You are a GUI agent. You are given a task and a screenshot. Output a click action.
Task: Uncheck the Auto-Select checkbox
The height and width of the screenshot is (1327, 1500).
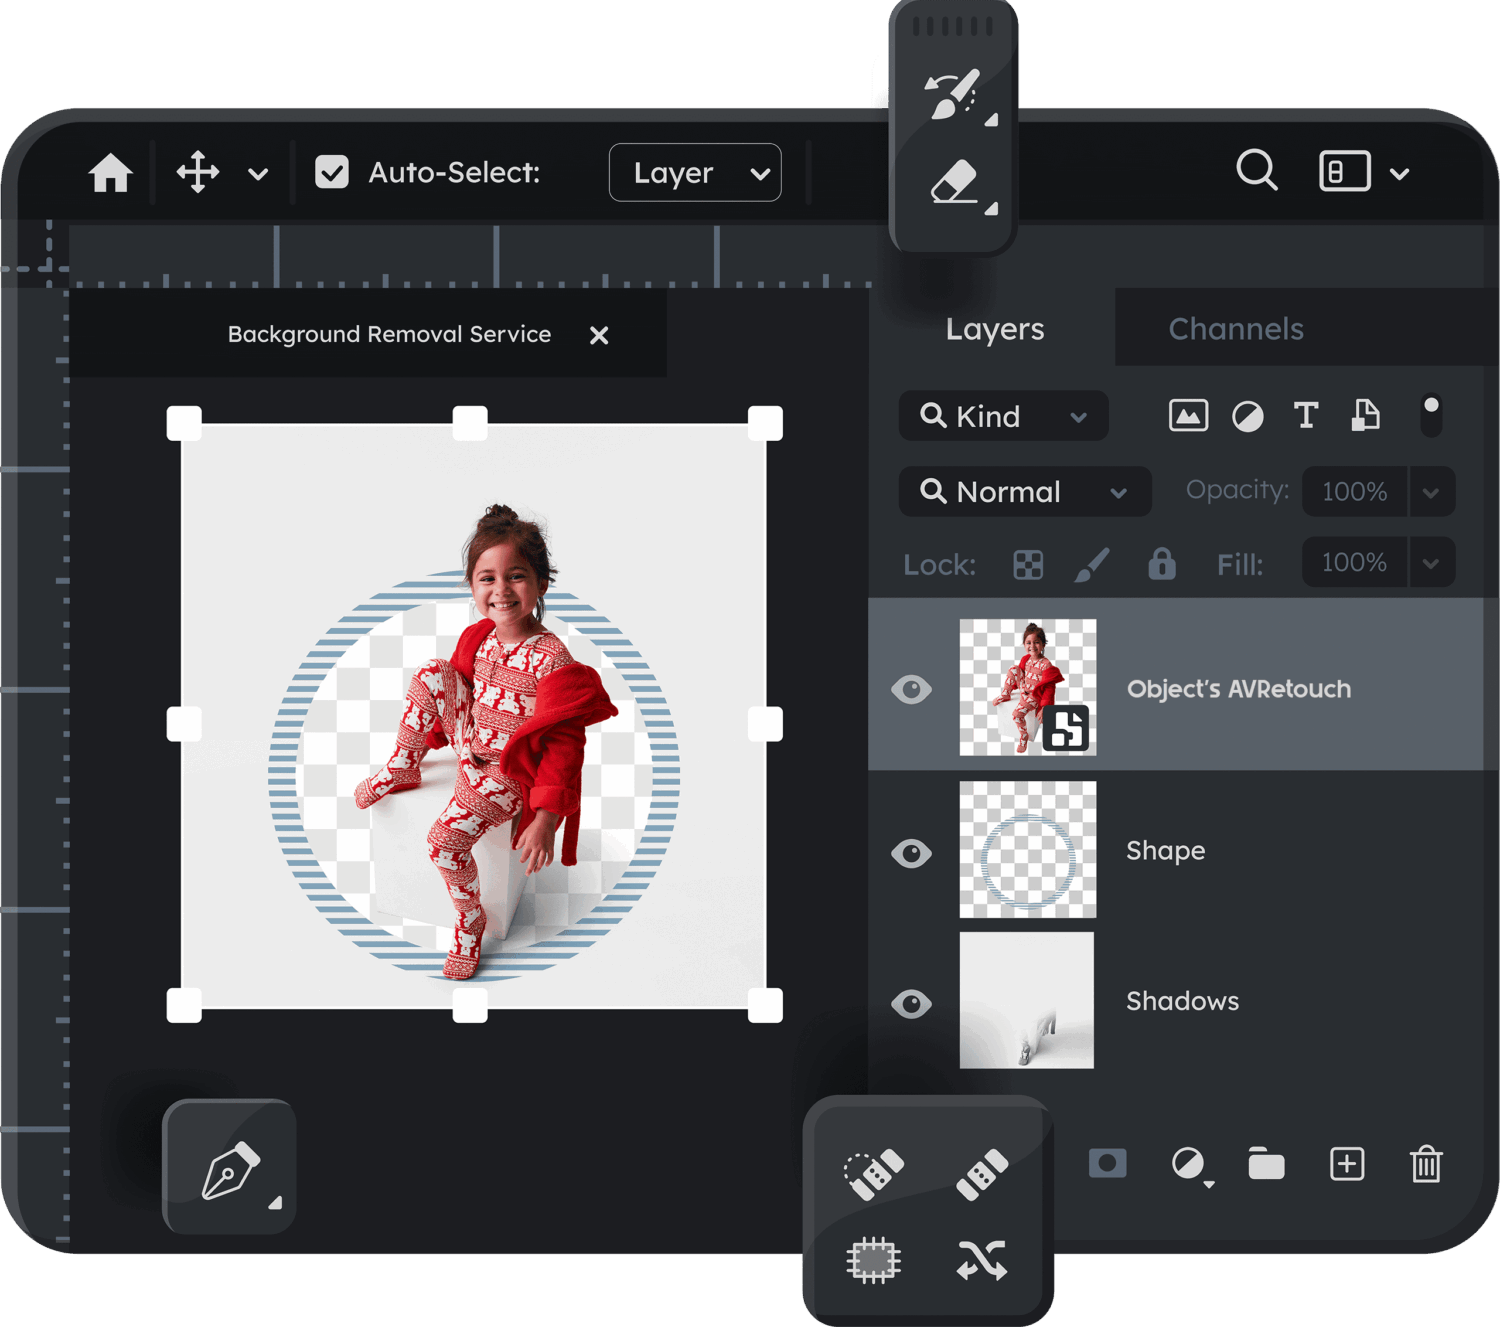click(x=332, y=173)
